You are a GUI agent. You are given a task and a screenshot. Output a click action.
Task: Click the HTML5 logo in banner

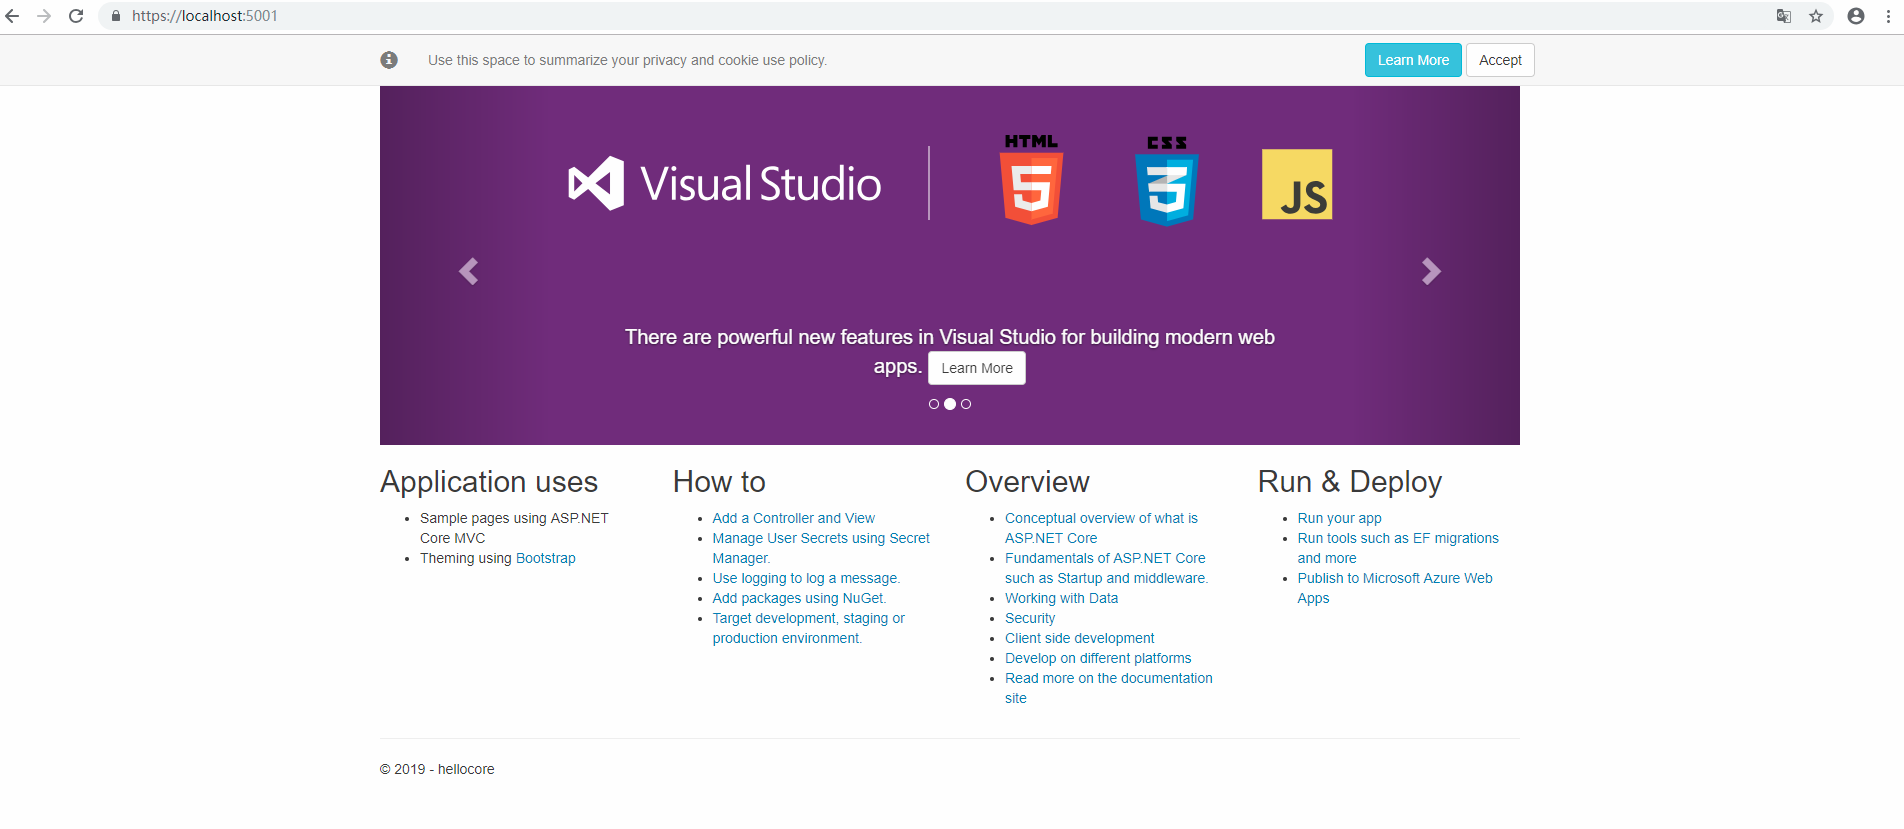point(1031,179)
